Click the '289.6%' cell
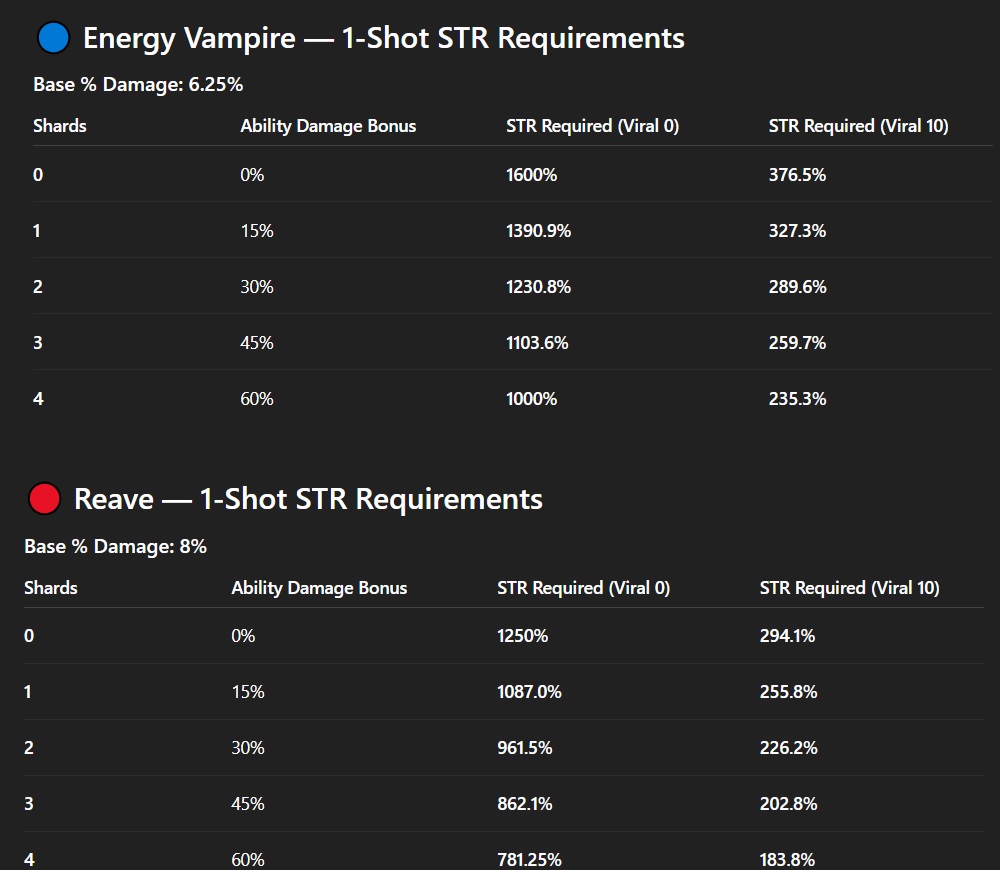Screen dimensions: 1000x870 tap(797, 287)
